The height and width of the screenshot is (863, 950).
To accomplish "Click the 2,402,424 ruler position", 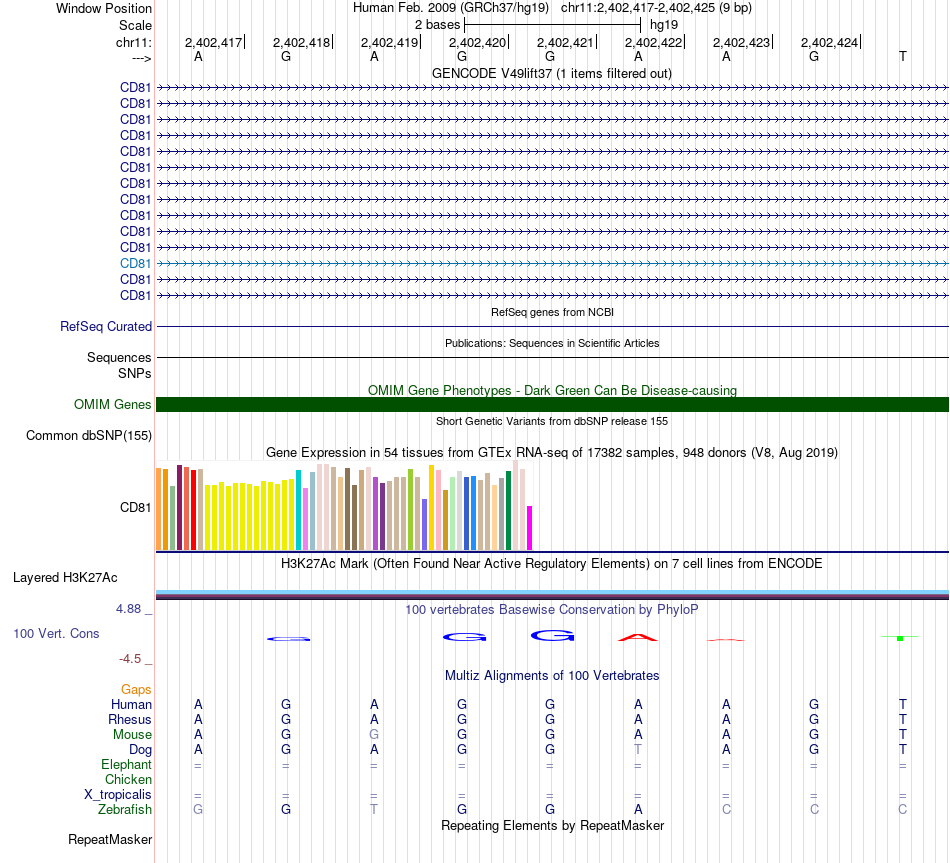I will tap(829, 42).
